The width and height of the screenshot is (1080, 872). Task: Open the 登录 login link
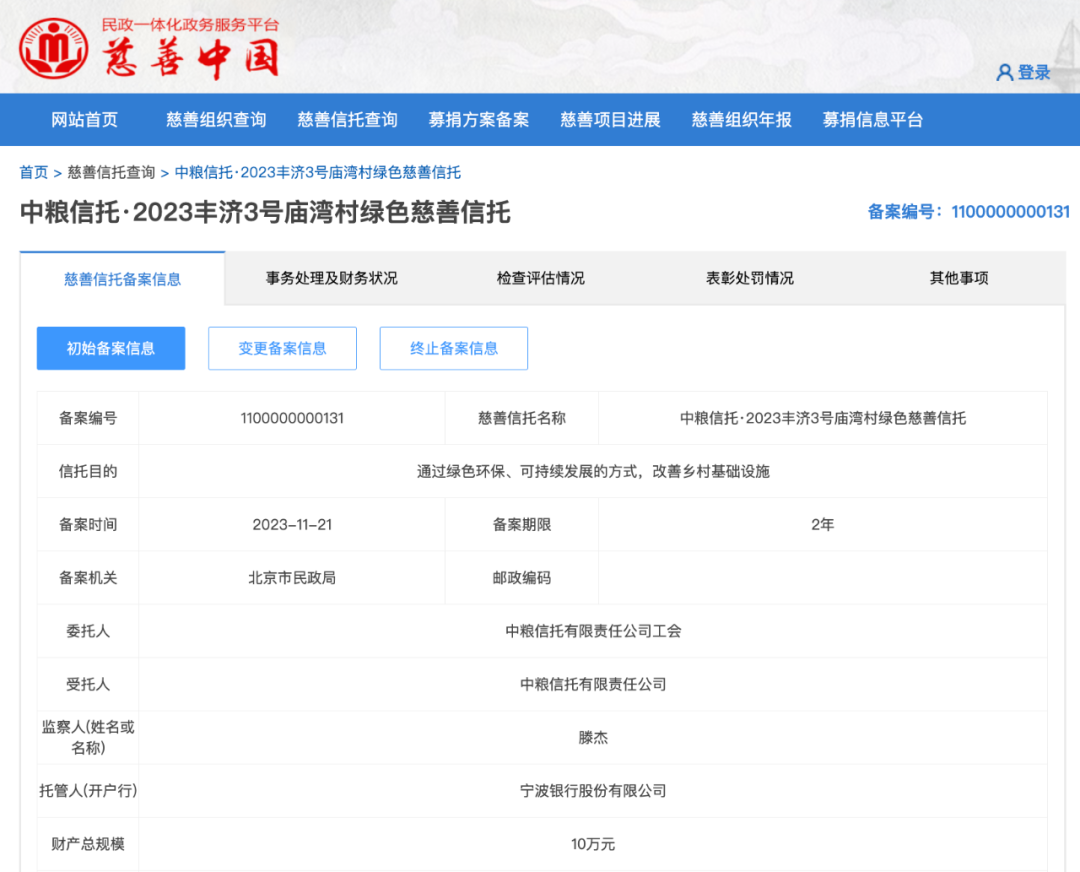click(1034, 72)
